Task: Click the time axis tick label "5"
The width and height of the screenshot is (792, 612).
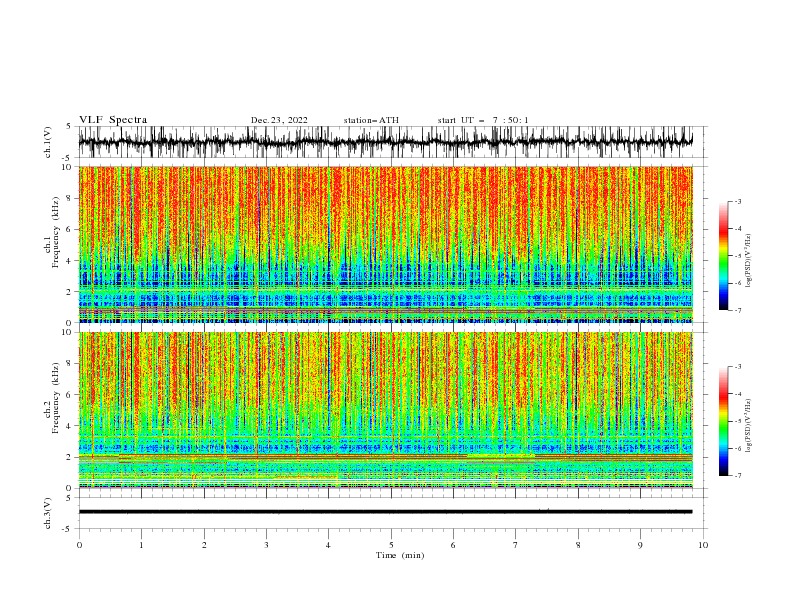Action: click(x=391, y=545)
